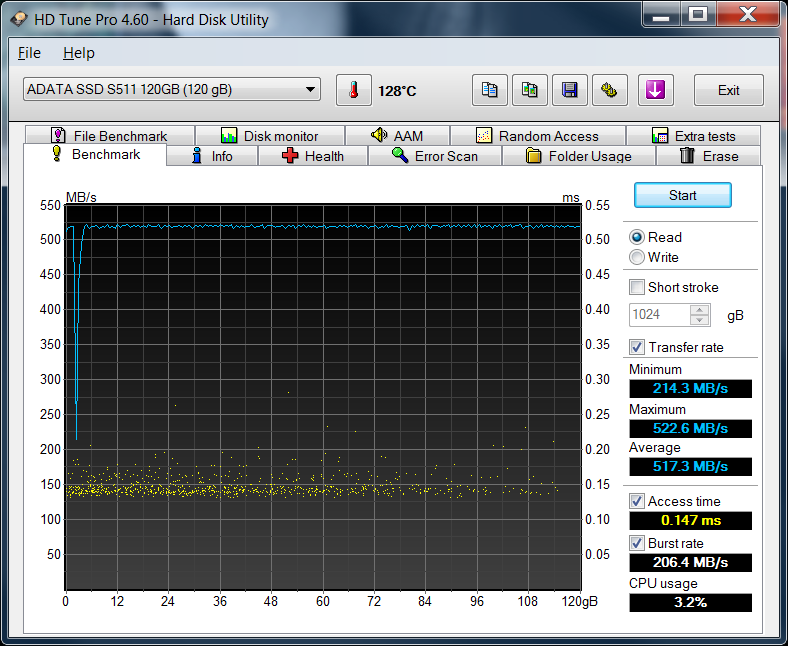
Task: Increase short stroke size with up arrow
Action: pyautogui.click(x=700, y=310)
